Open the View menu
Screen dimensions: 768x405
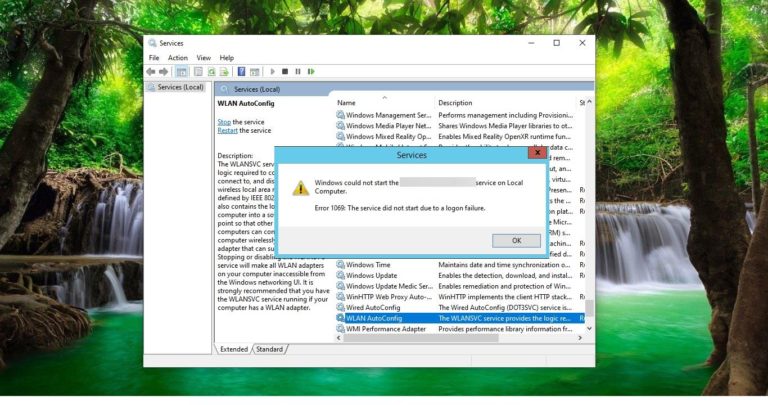click(x=204, y=58)
